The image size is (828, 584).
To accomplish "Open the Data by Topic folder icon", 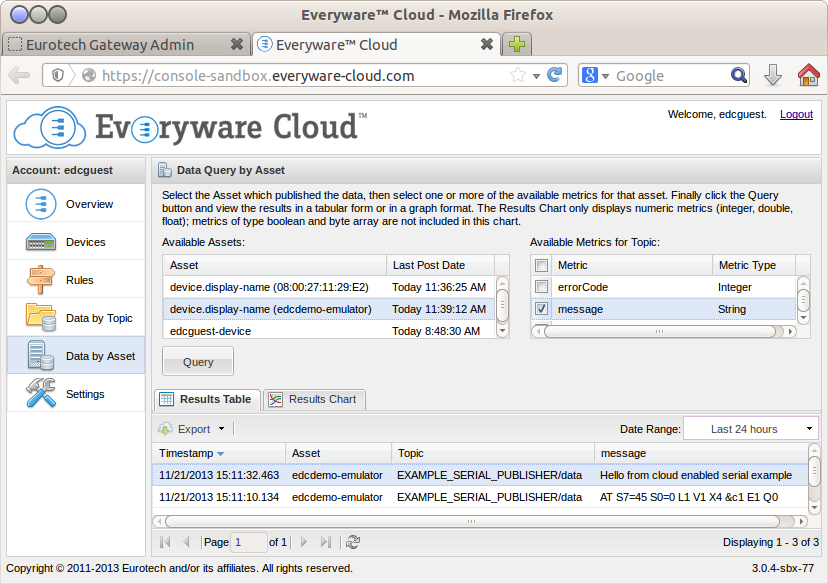I will [41, 317].
